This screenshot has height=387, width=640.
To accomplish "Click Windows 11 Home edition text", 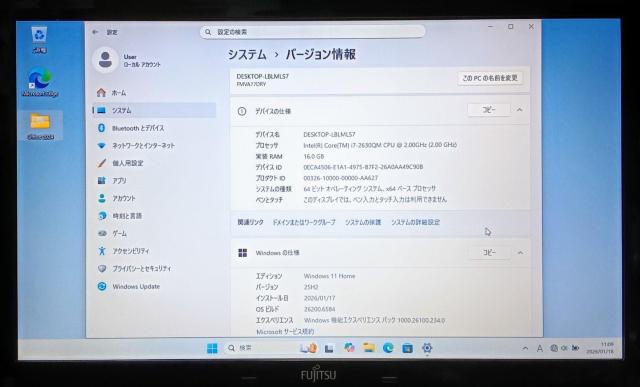I will pos(329,276).
